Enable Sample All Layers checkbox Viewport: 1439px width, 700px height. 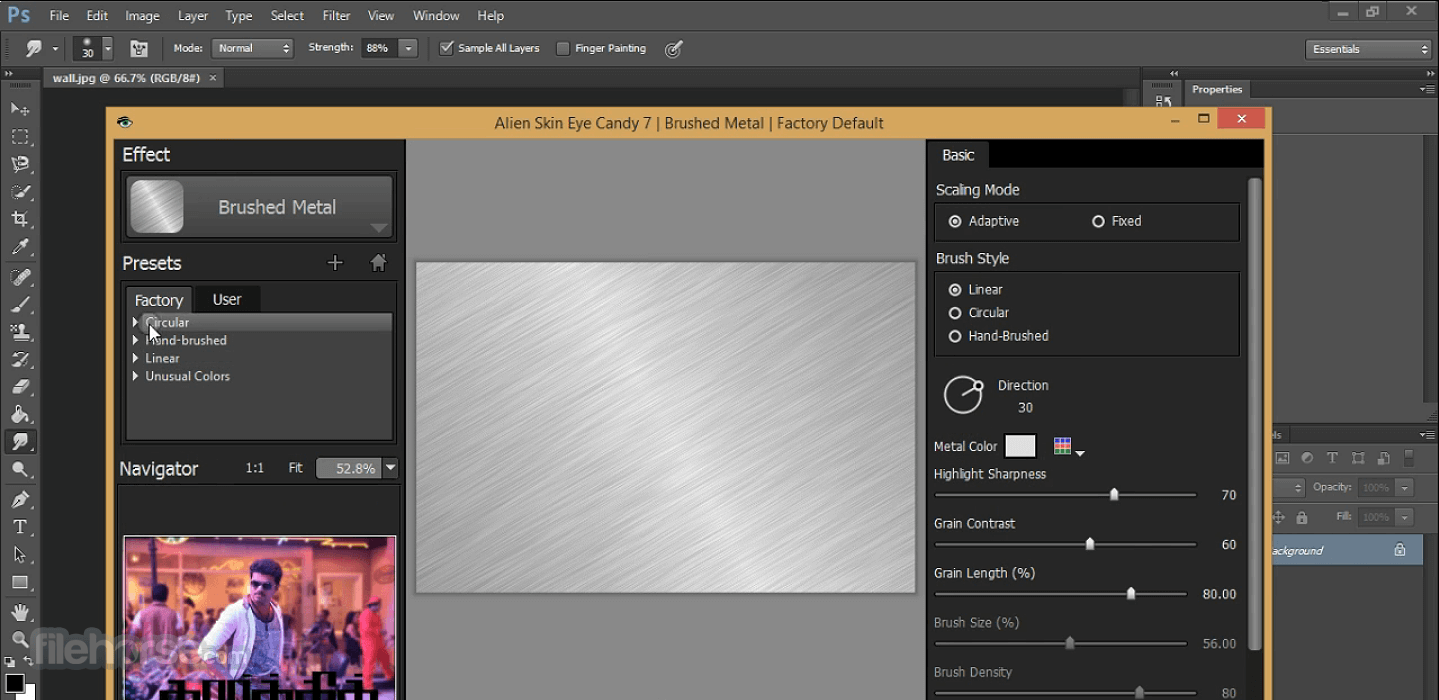(x=447, y=48)
